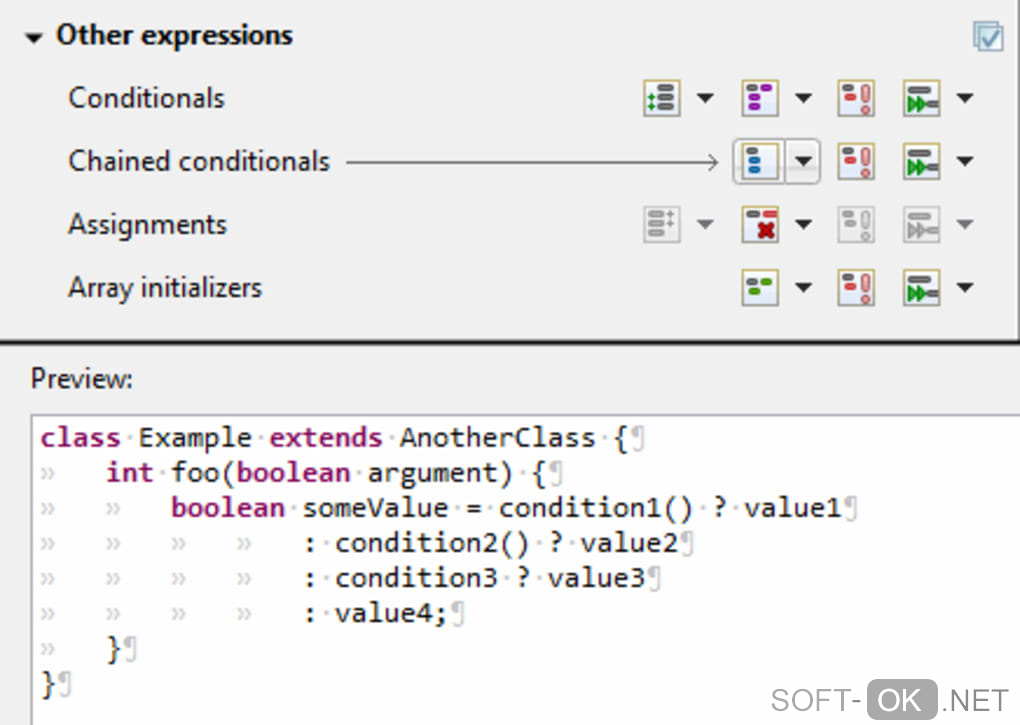
Task: Select the Chained conditionals row label
Action: coord(199,161)
